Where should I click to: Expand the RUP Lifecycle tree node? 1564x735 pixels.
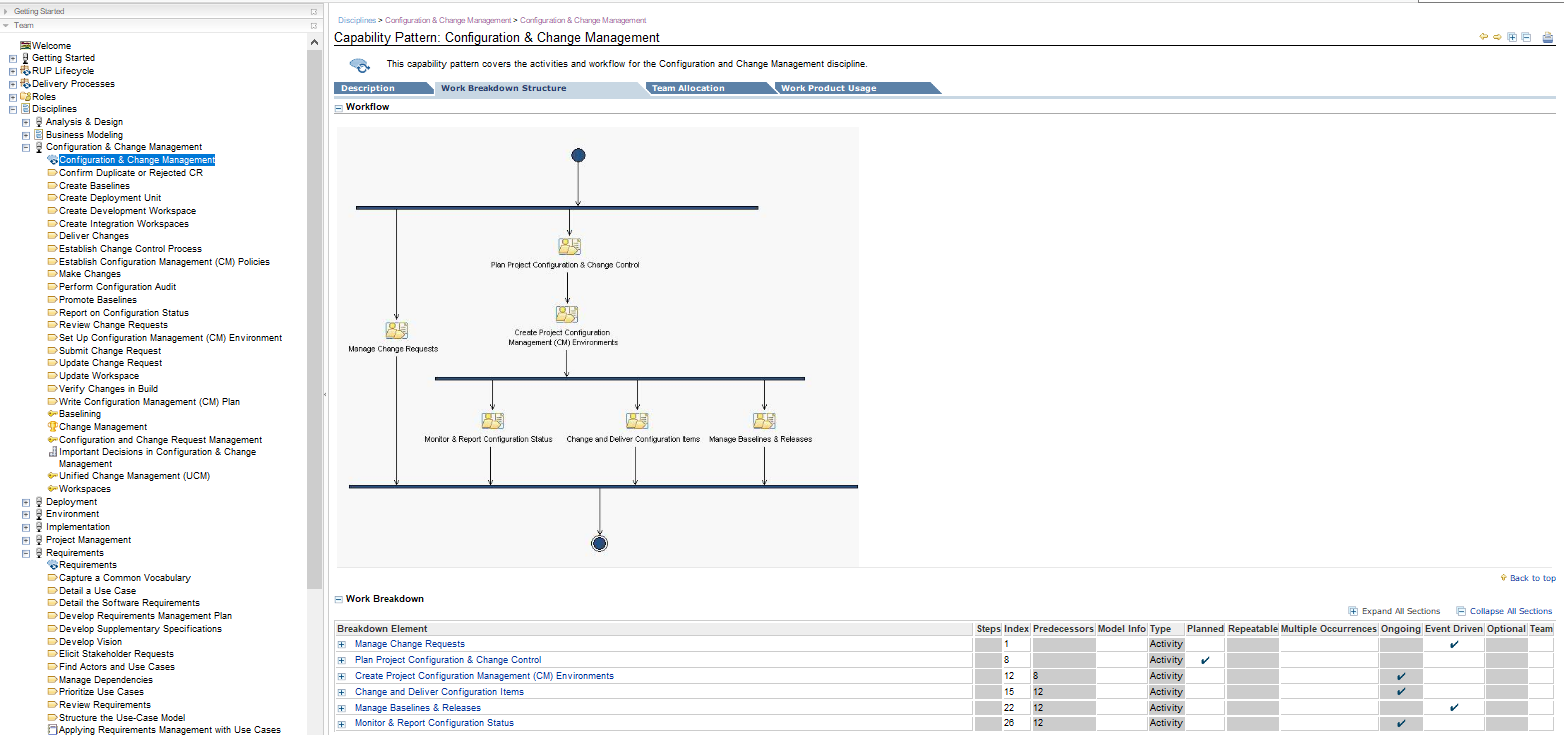point(13,71)
